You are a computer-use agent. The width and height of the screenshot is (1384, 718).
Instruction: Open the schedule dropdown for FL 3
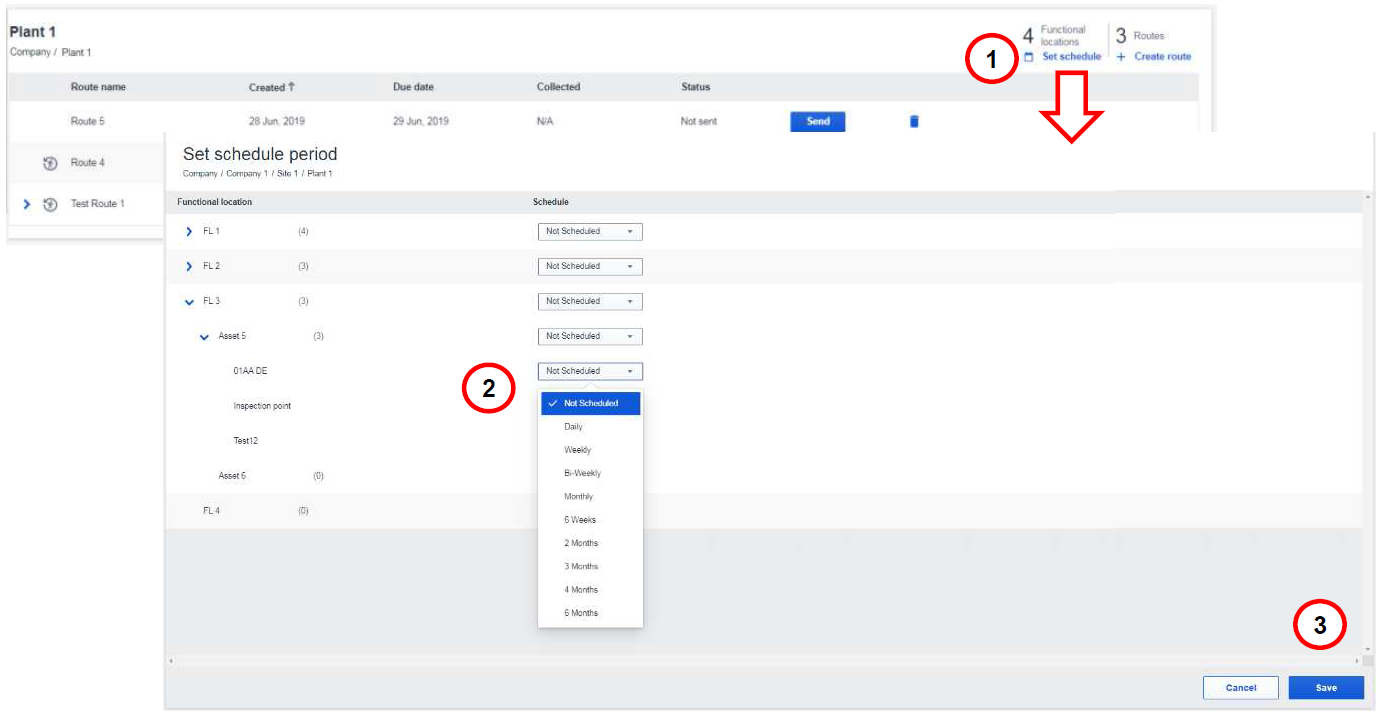point(590,302)
